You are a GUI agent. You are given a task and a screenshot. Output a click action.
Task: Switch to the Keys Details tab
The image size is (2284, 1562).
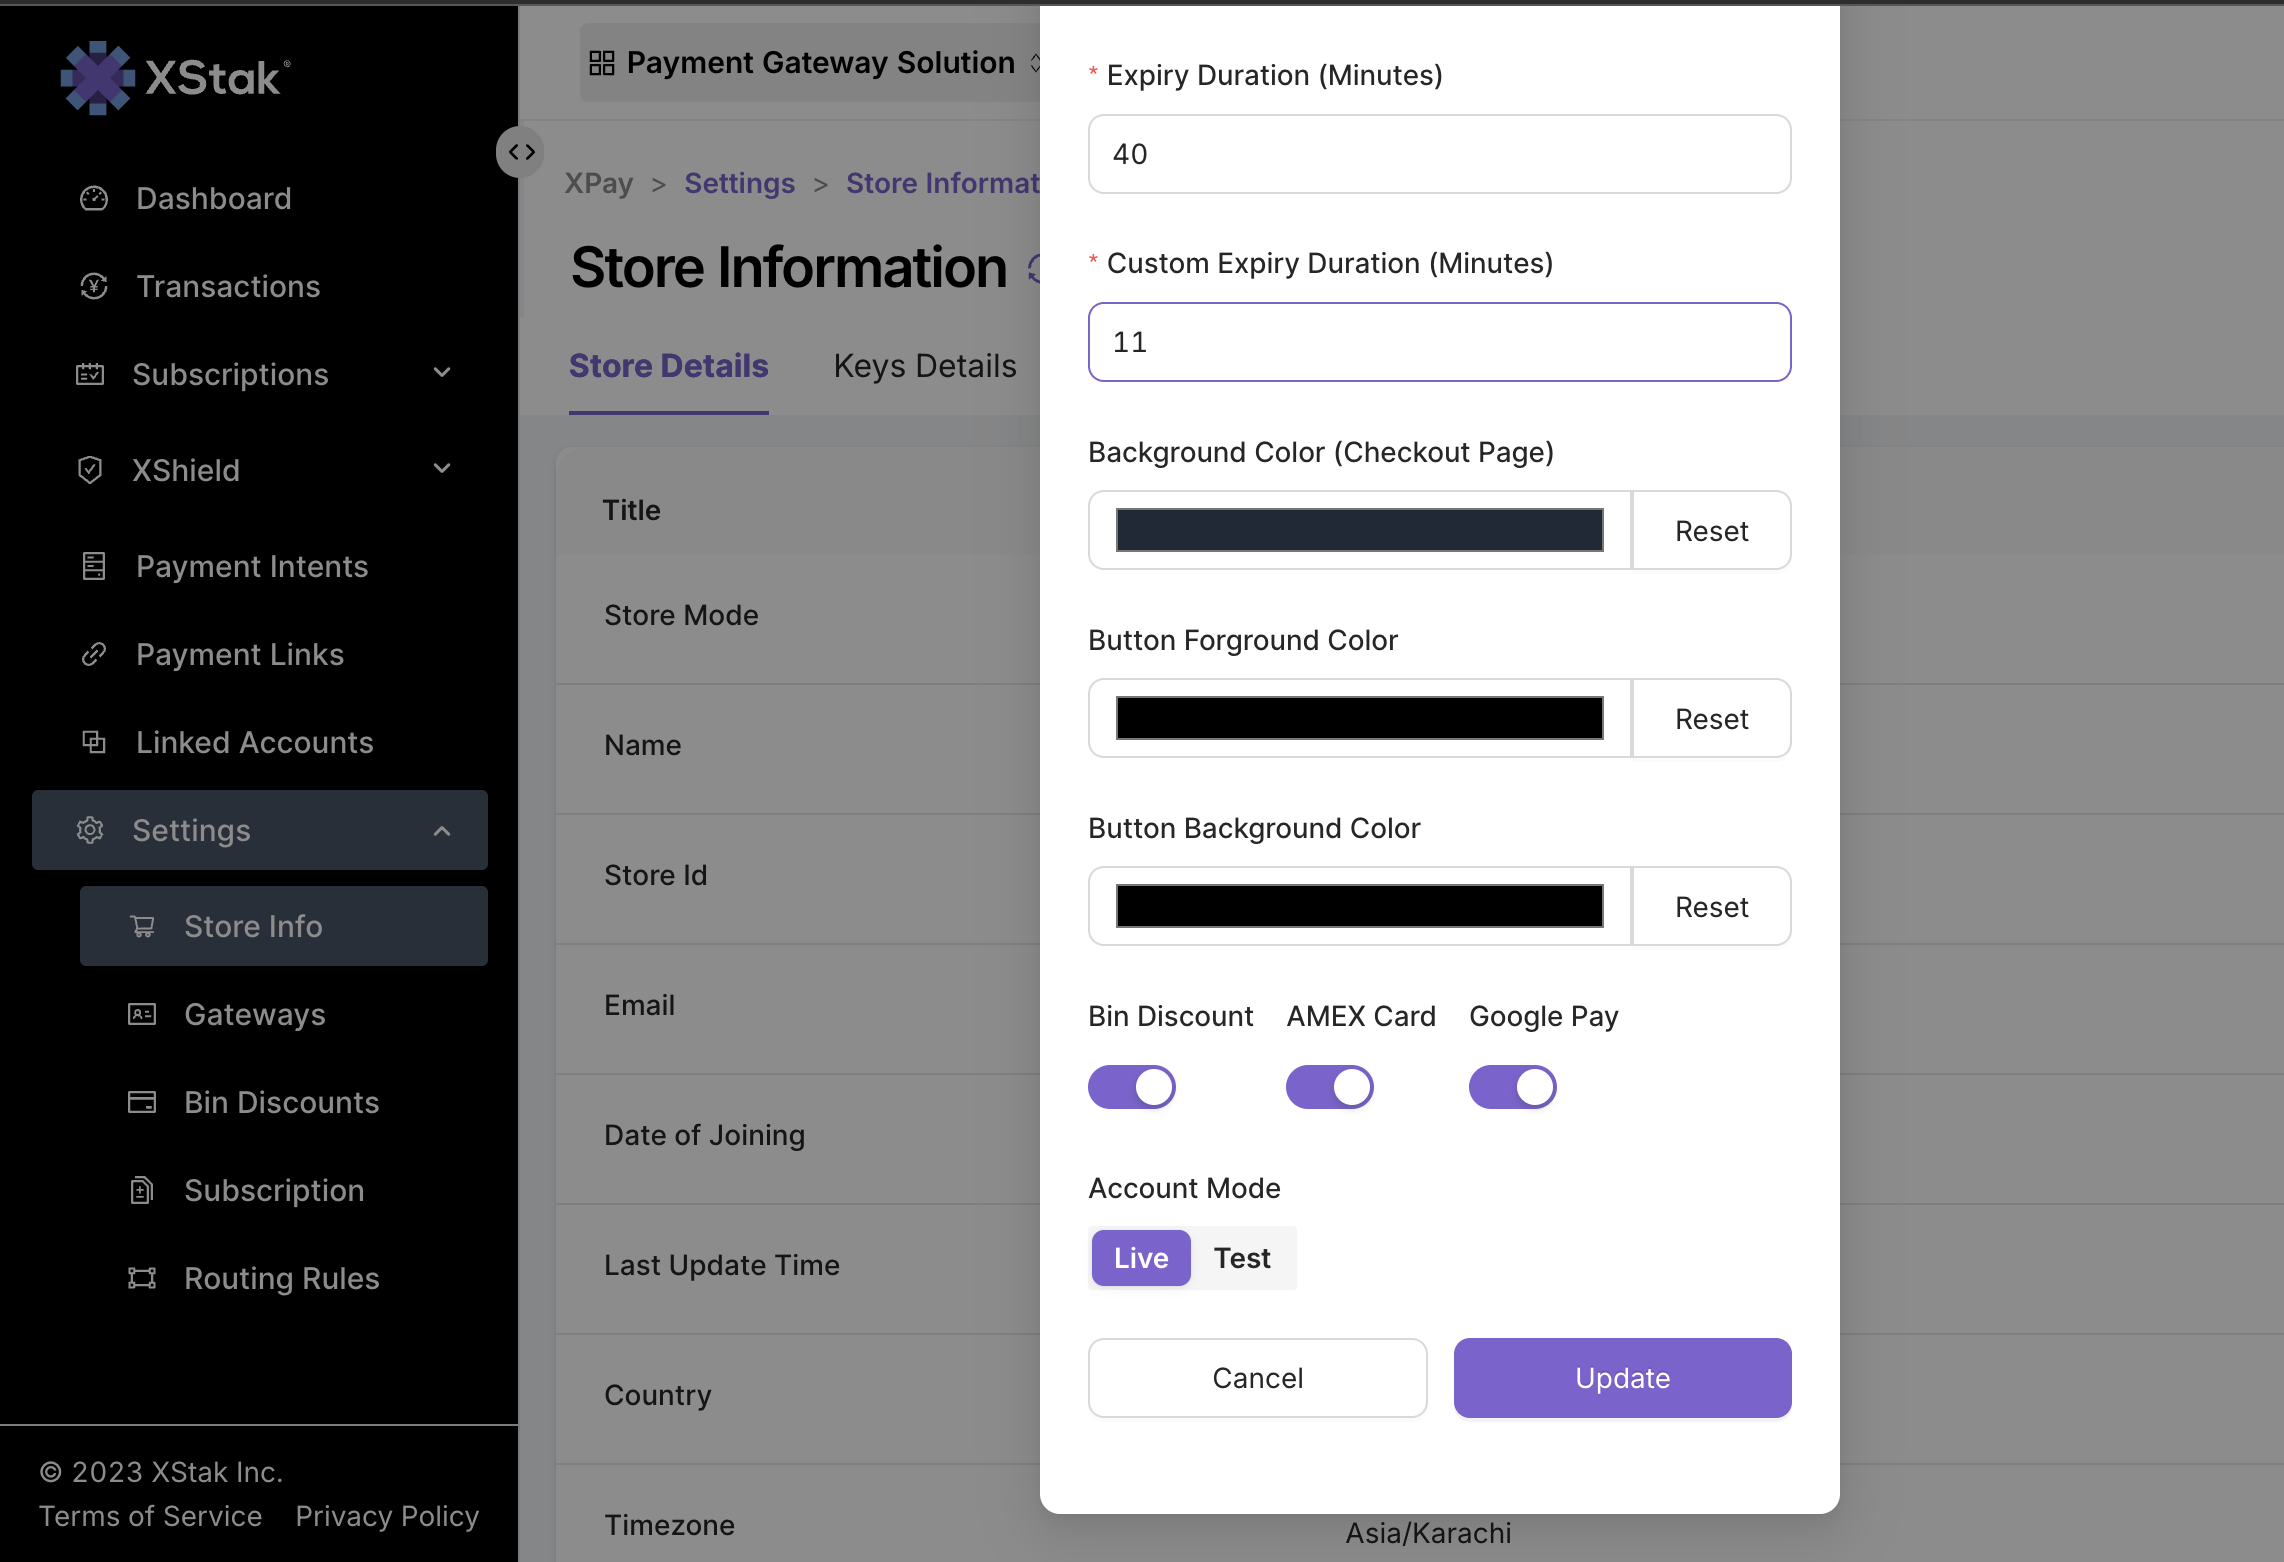click(925, 366)
